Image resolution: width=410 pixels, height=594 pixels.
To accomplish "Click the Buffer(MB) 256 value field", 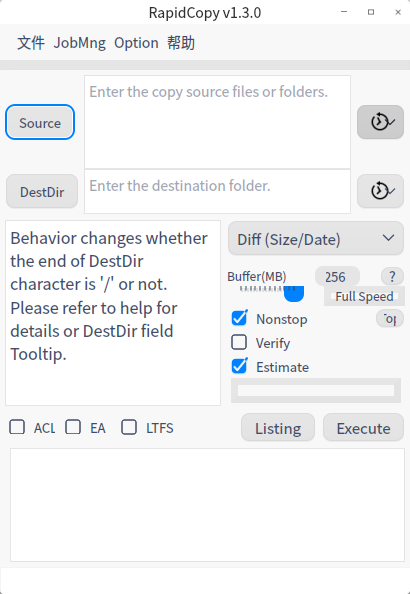I will pyautogui.click(x=337, y=277).
